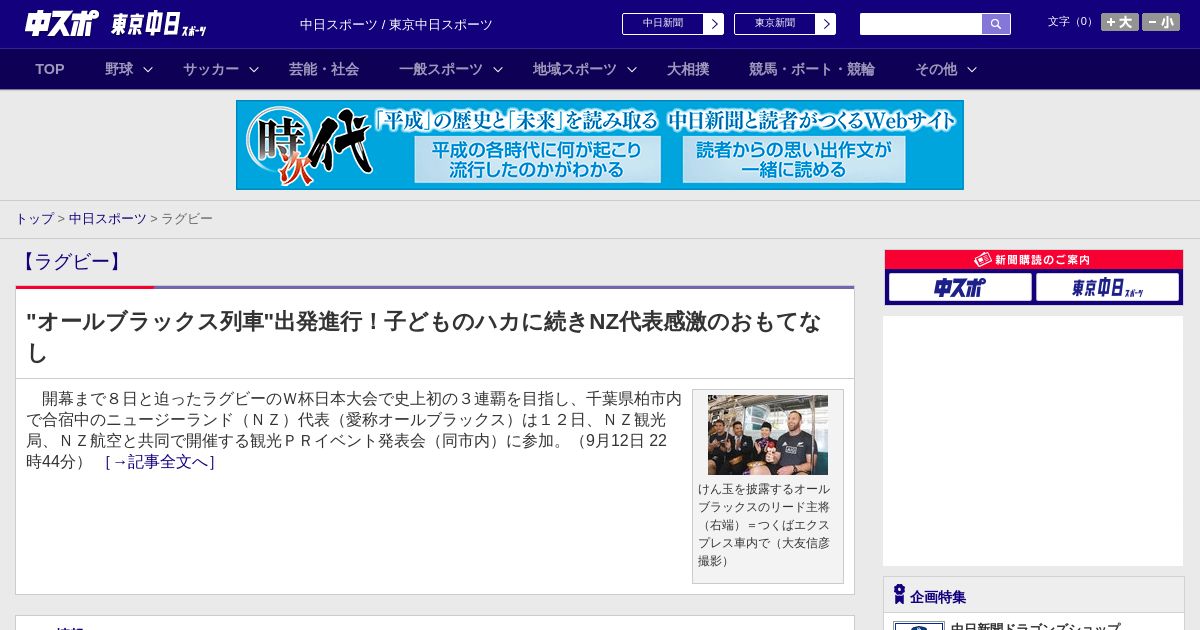
Task: Click the 企画特集 ribbon icon
Action: 899,595
